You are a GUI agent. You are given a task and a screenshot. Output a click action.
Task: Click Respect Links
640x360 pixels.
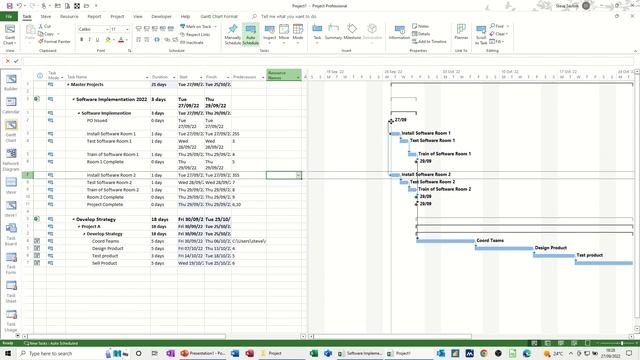(195, 34)
